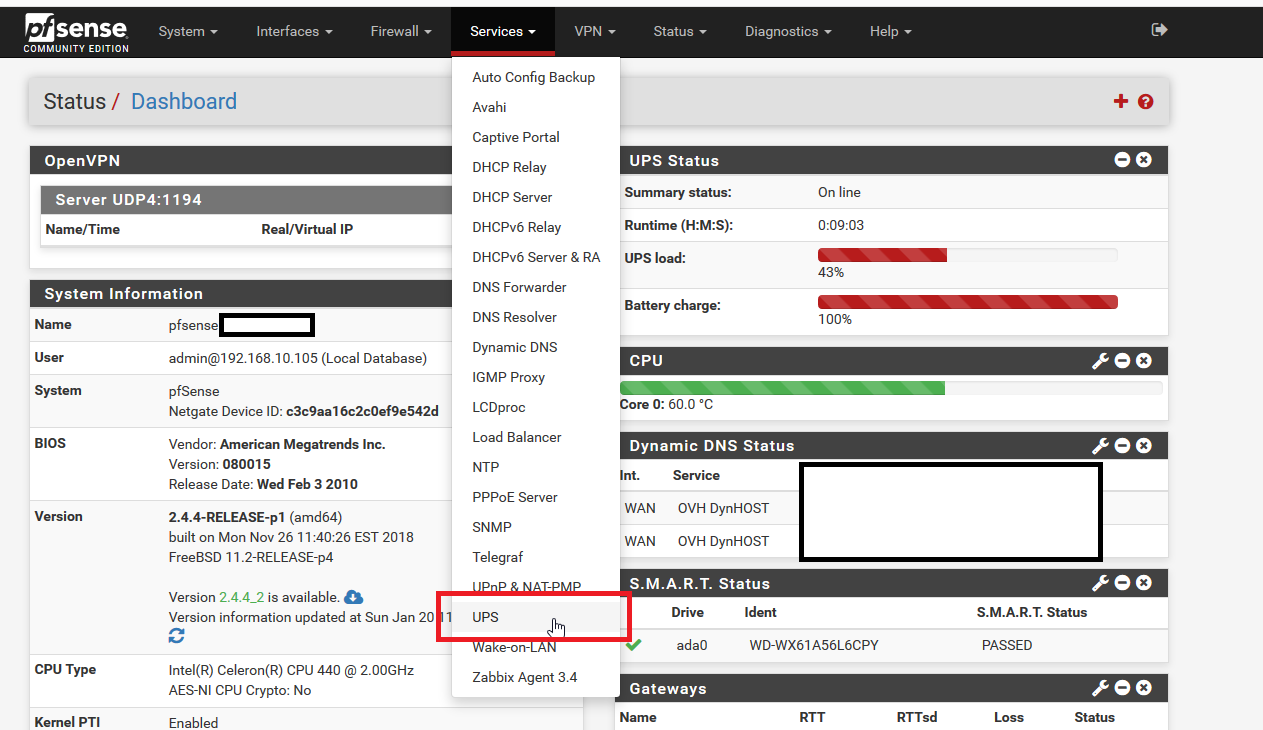Open DNS Resolver service
Screen dimensions: 1263x730
[536, 317]
